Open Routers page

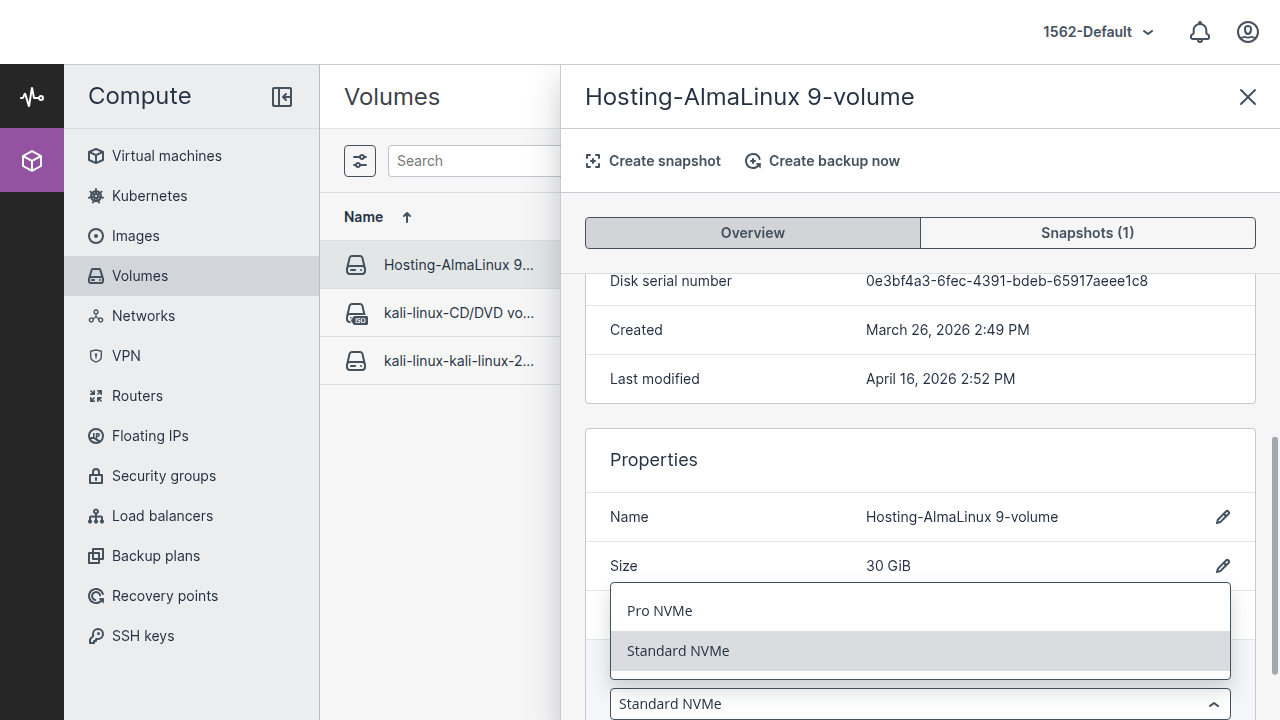(191, 396)
